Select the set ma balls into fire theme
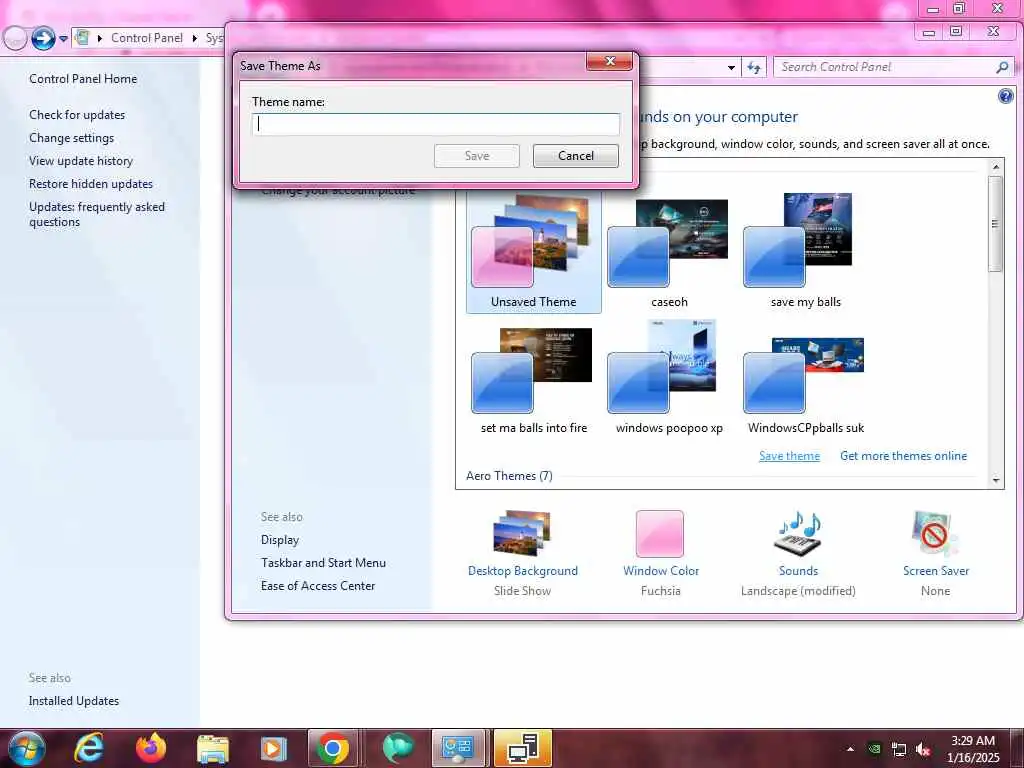1024x768 pixels. click(533, 377)
